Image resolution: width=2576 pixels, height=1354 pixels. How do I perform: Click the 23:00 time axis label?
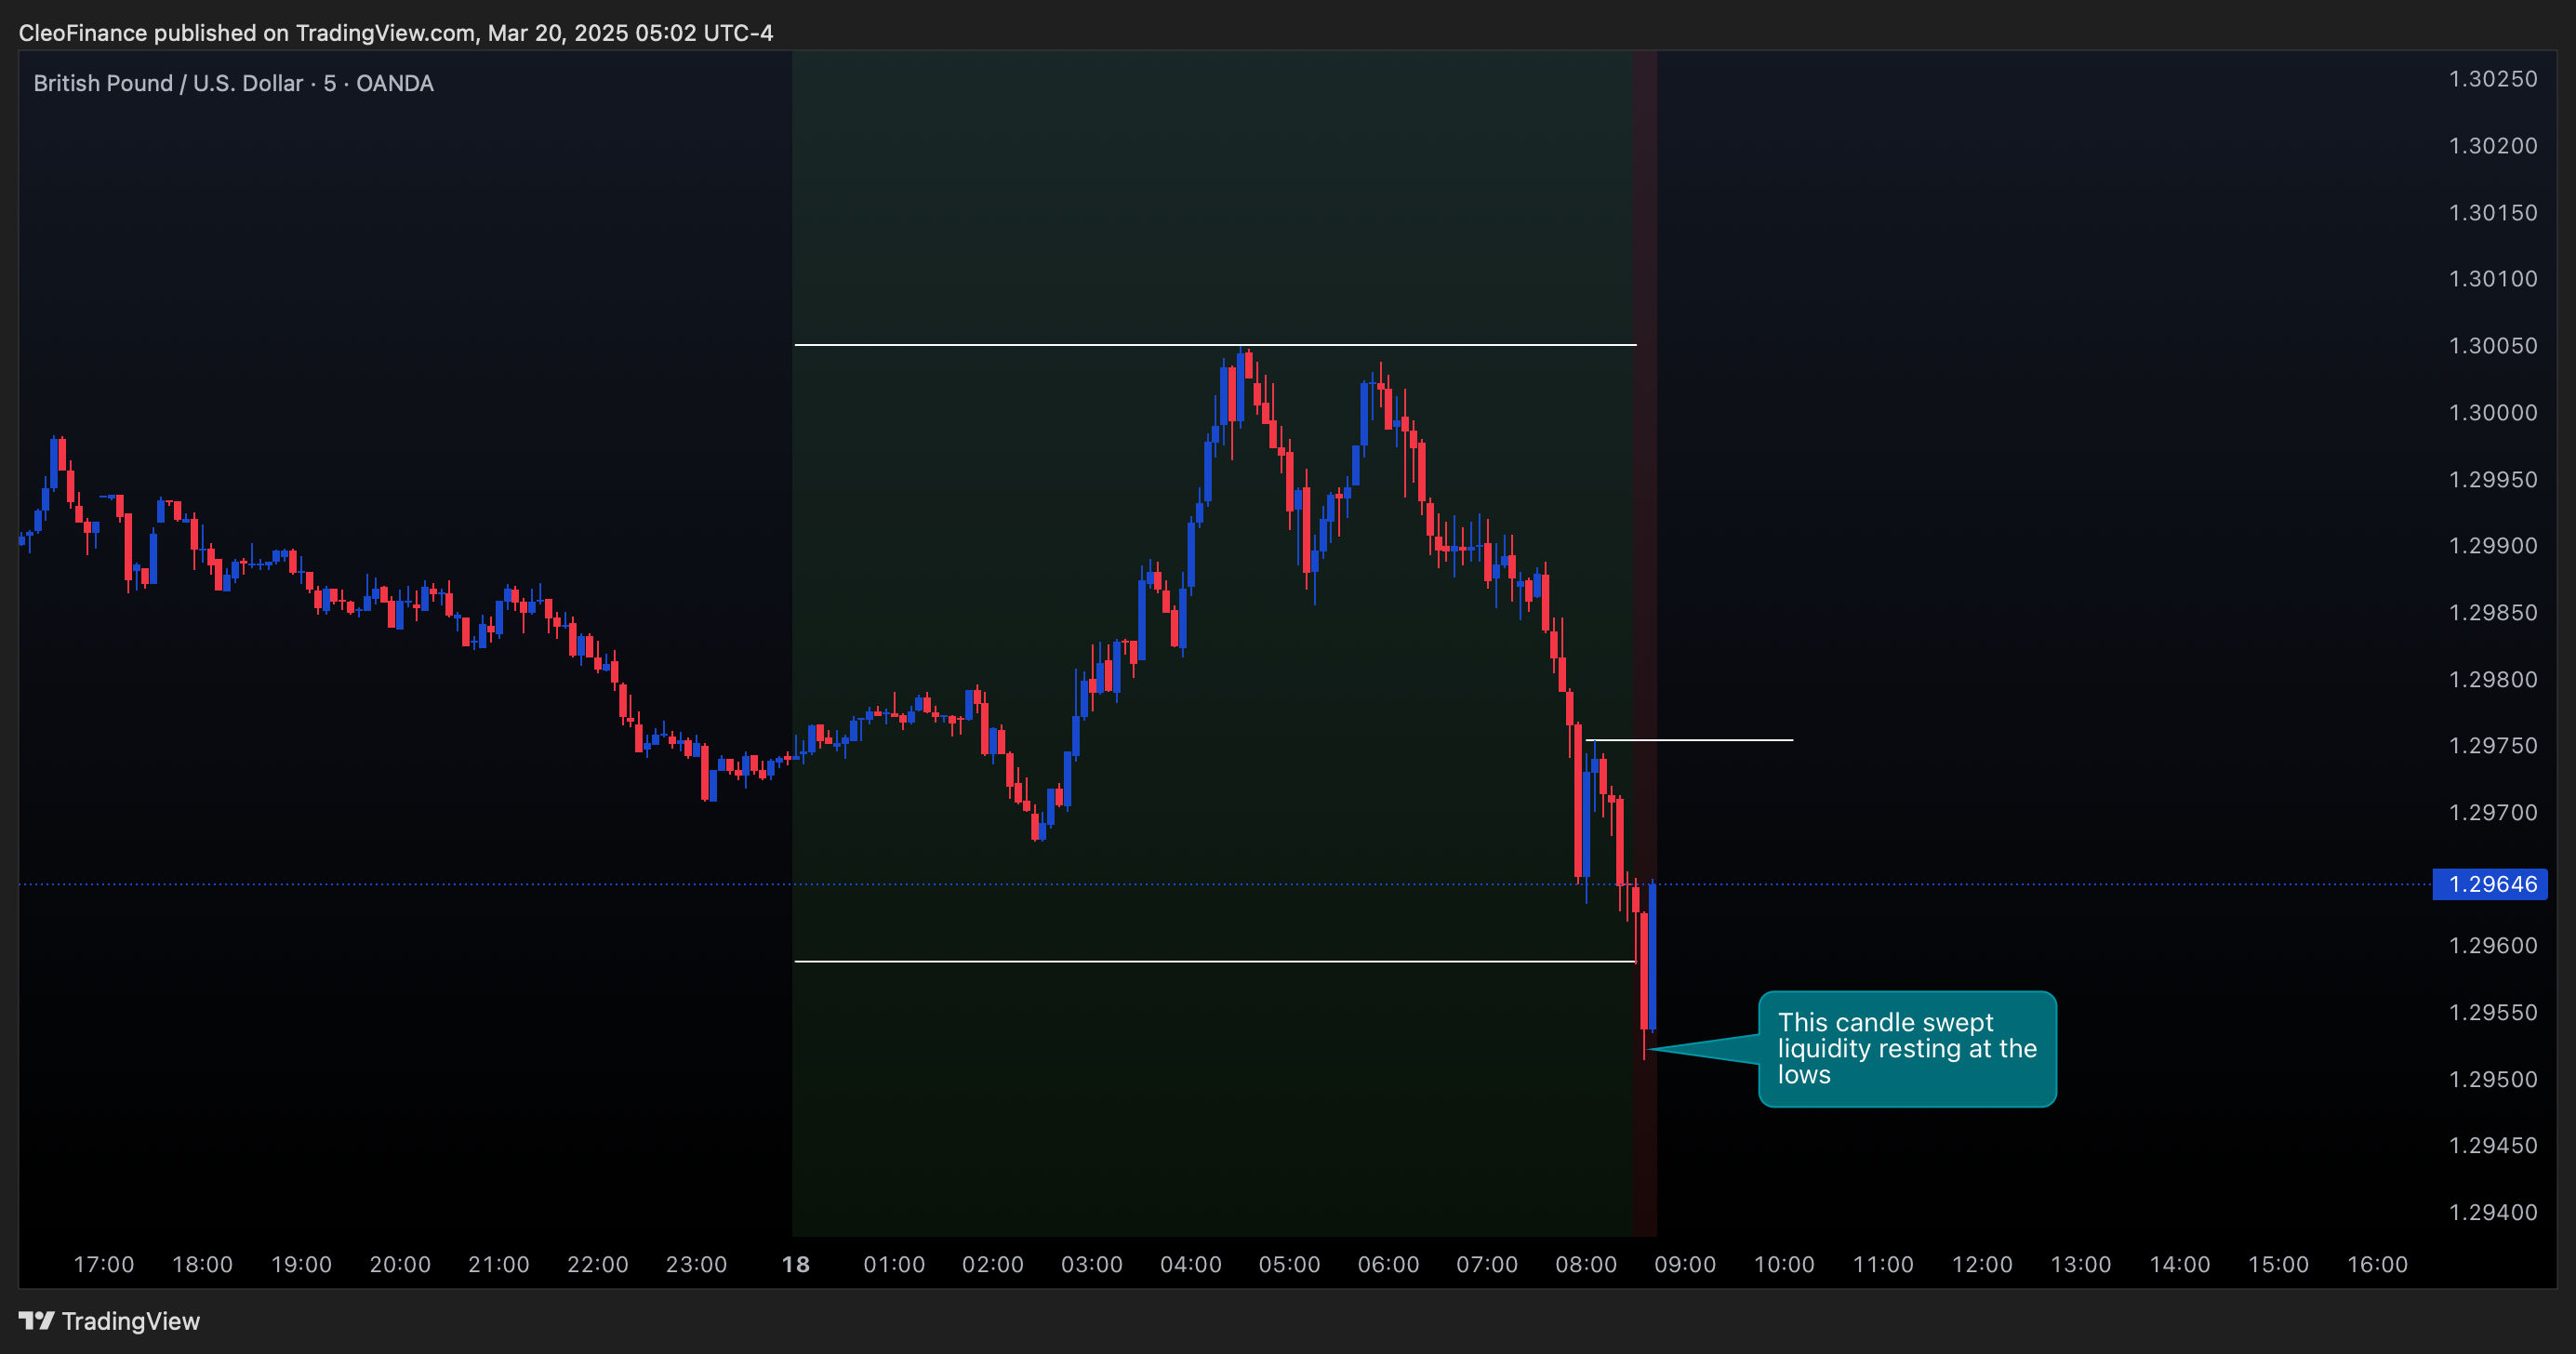tap(697, 1265)
